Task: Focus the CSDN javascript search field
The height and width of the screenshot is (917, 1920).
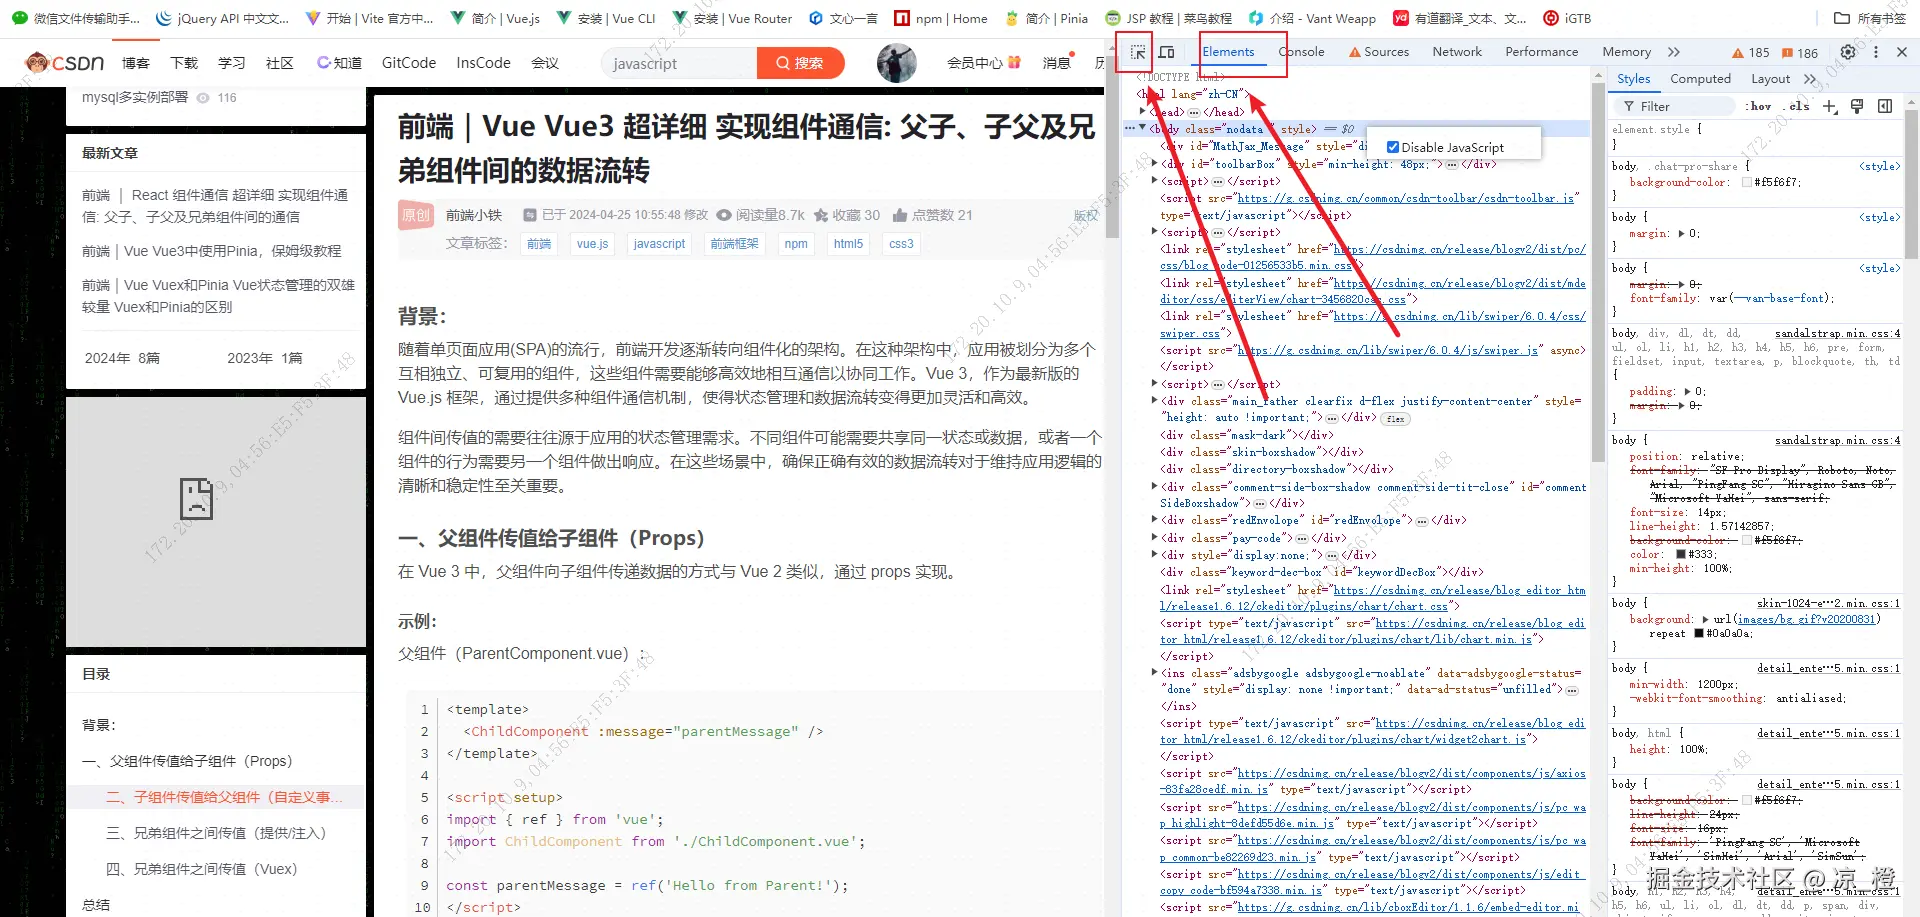Action: tap(679, 63)
